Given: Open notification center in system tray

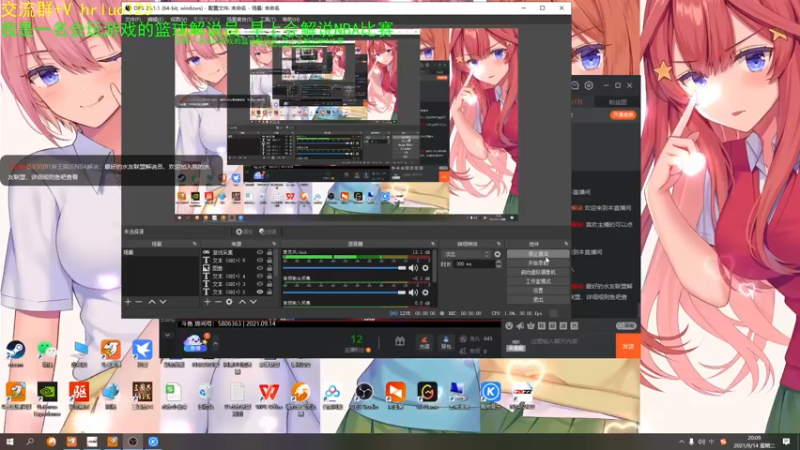Looking at the screenshot, I should [786, 442].
